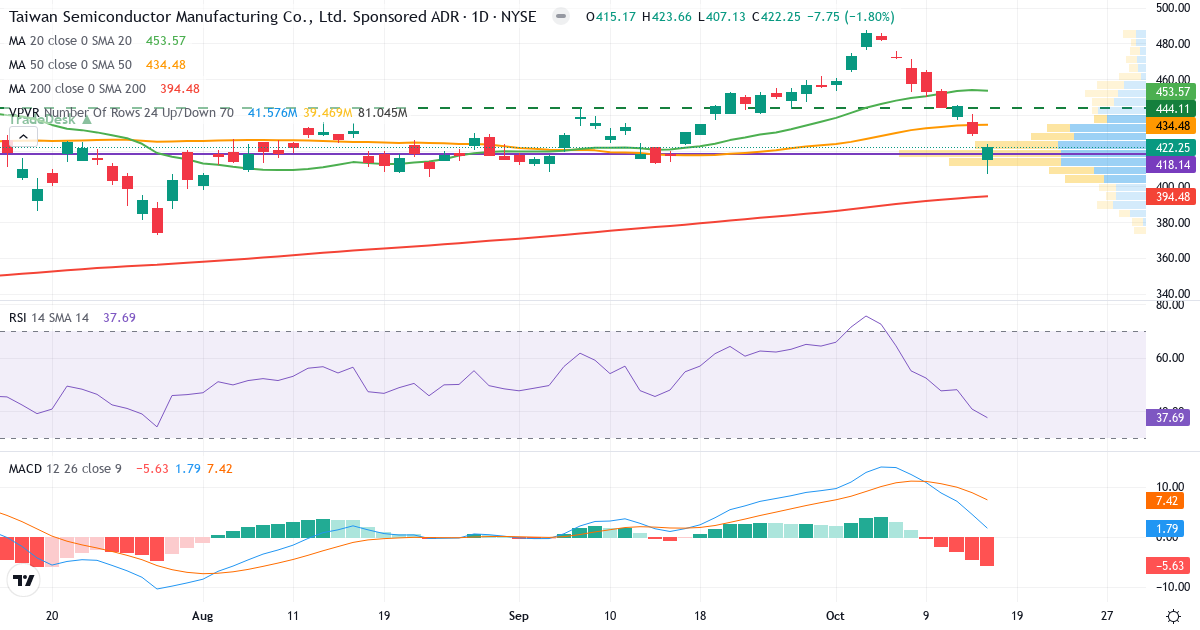Click the Sep label on time axis
1200x630 pixels.
[x=517, y=615]
